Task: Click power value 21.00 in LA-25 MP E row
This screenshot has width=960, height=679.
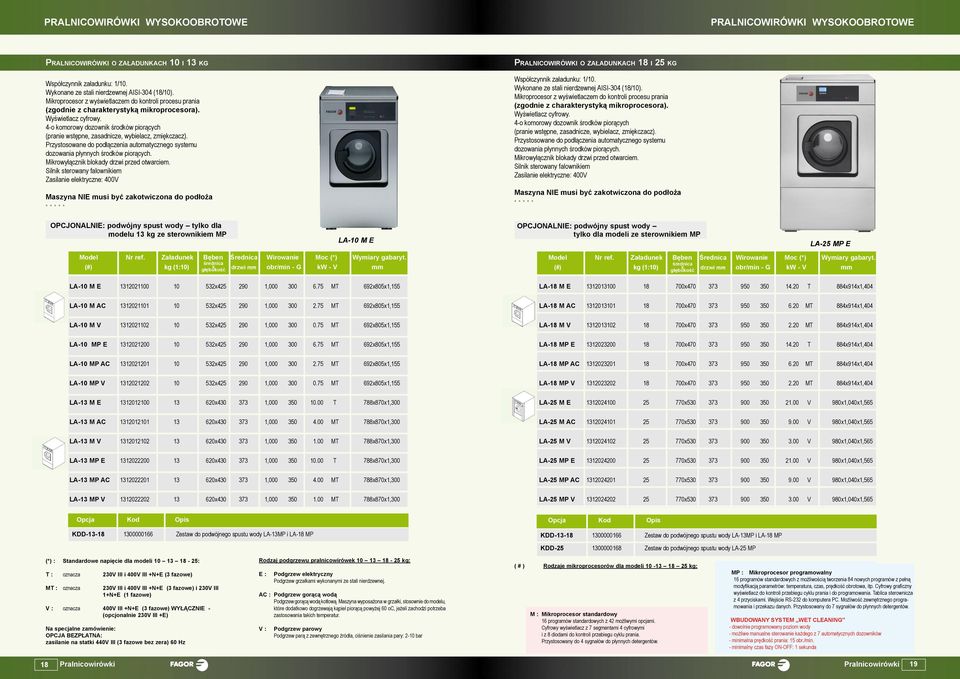Action: tap(792, 460)
